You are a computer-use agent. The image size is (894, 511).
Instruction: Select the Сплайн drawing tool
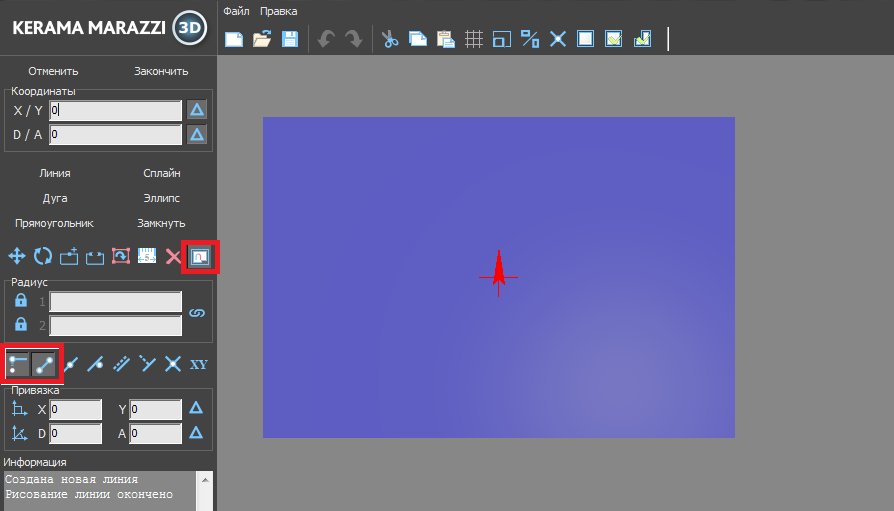(x=162, y=173)
